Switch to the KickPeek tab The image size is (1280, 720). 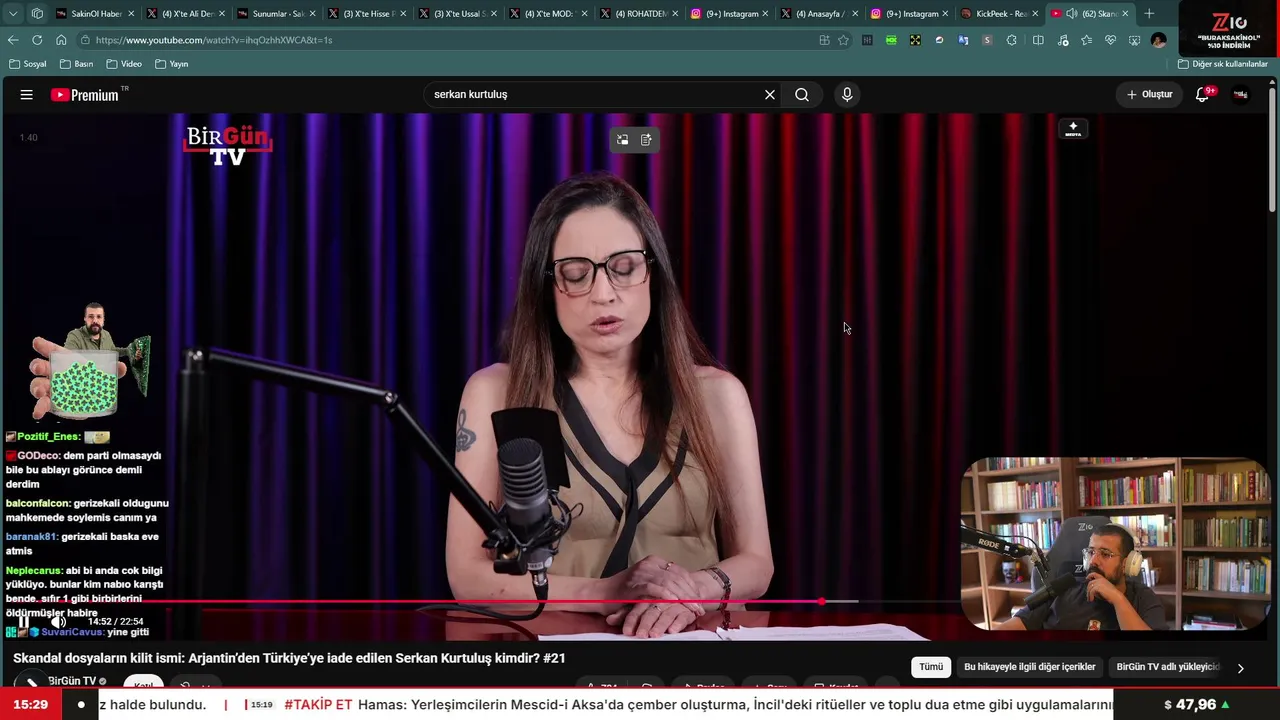tap(998, 14)
